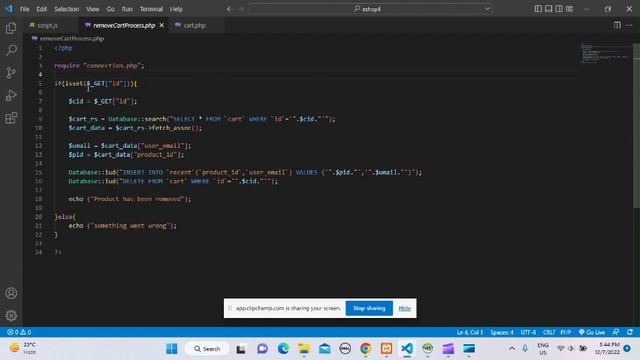Image resolution: width=640 pixels, height=360 pixels.
Task: Open the Accounts menu icon
Action: [11, 293]
